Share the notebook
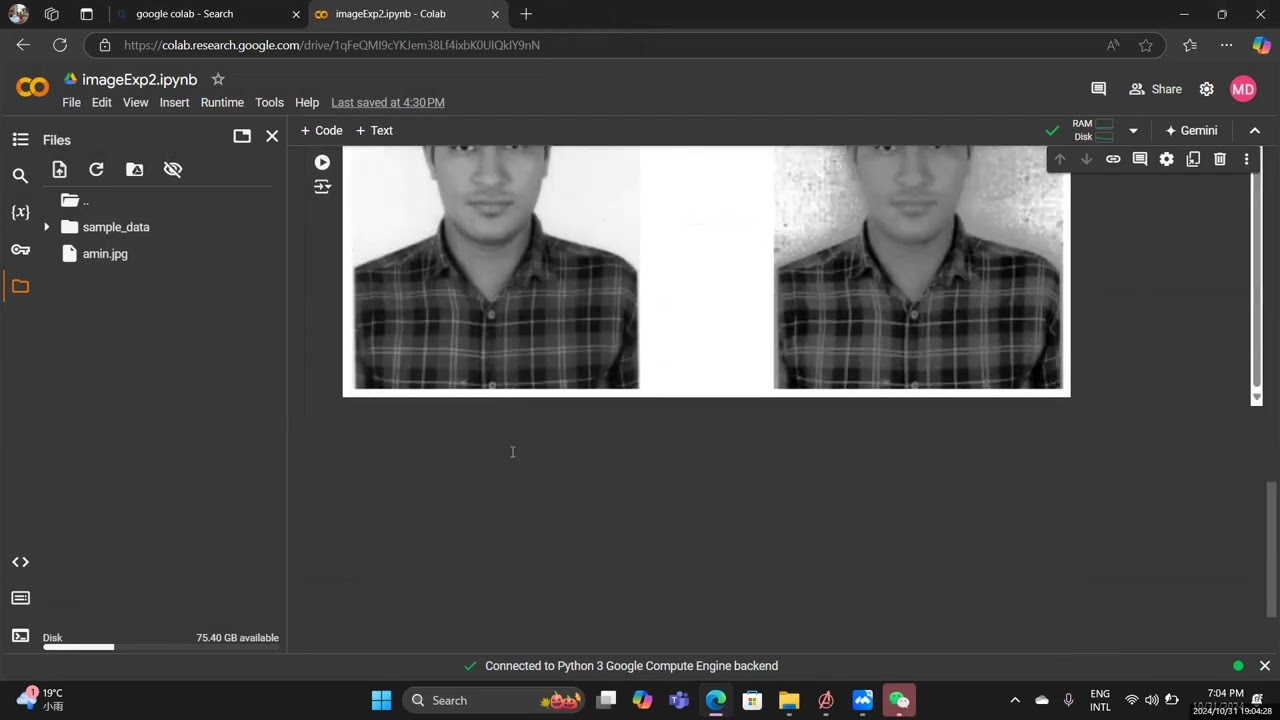 (1155, 89)
